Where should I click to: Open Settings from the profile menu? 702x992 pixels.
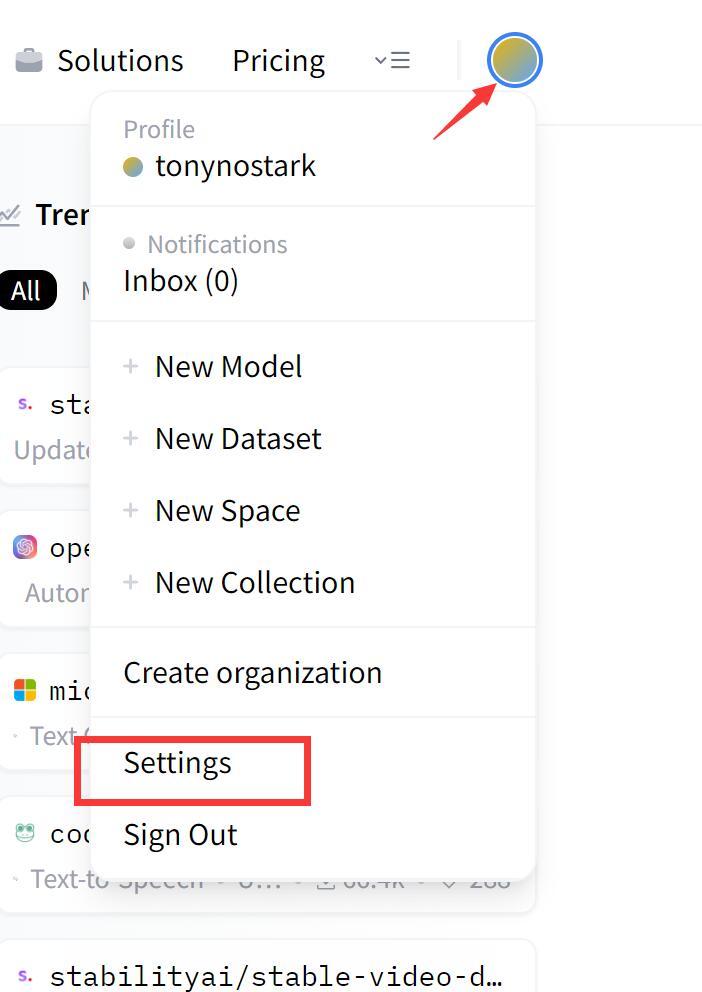[x=178, y=763]
